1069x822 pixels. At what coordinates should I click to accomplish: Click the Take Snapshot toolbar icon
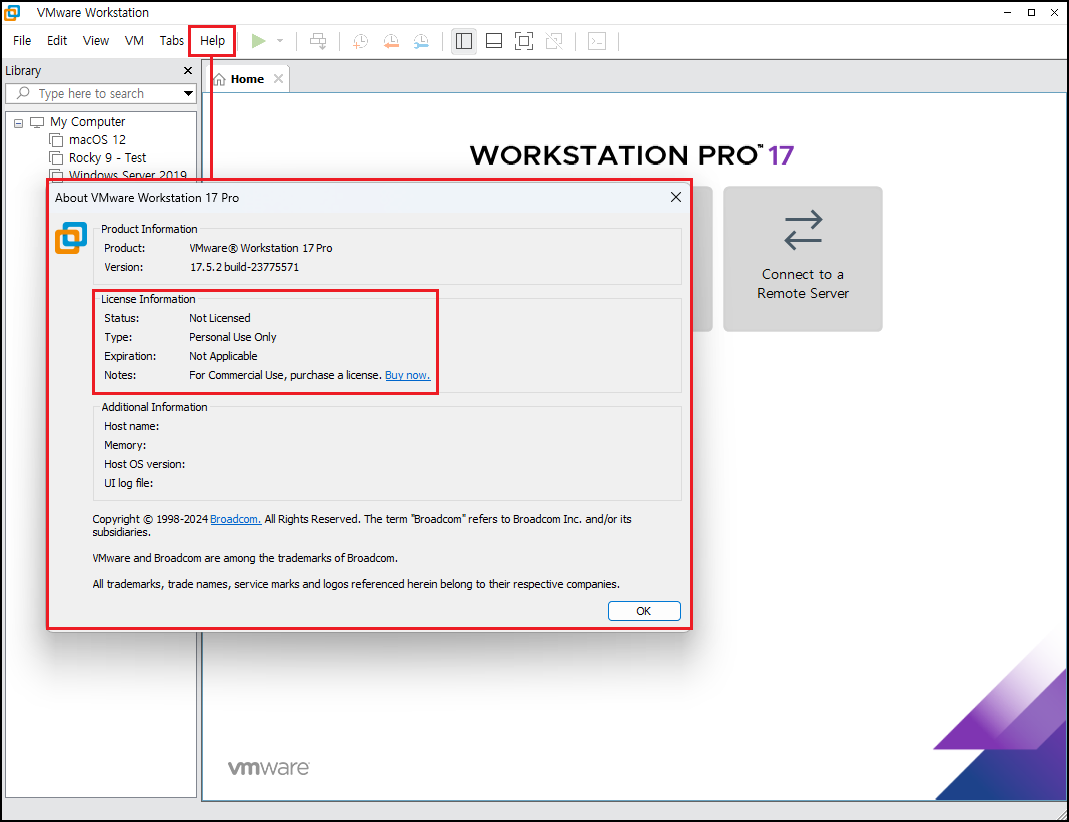coord(361,41)
